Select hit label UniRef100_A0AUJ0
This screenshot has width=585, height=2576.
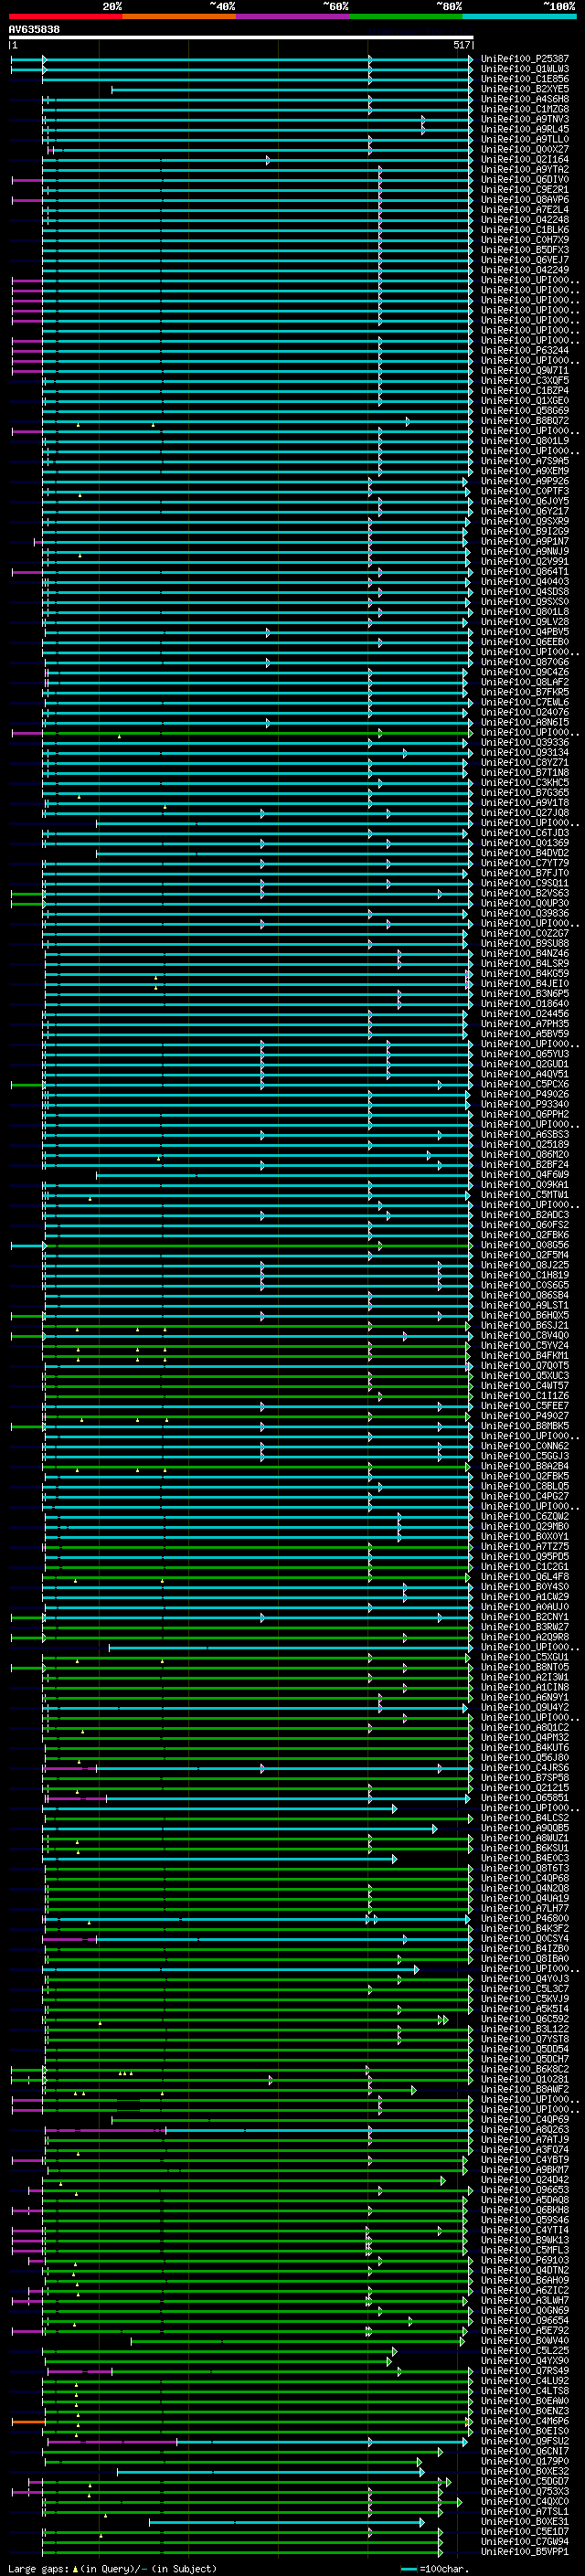point(525,1607)
